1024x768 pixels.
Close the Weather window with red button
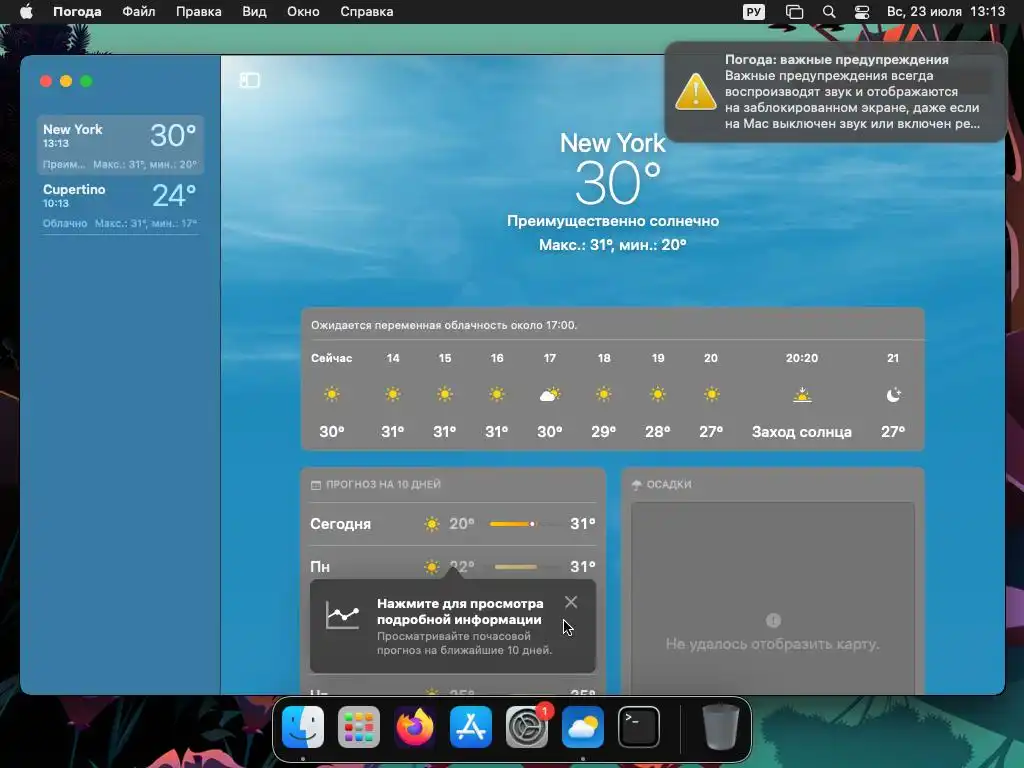click(46, 81)
